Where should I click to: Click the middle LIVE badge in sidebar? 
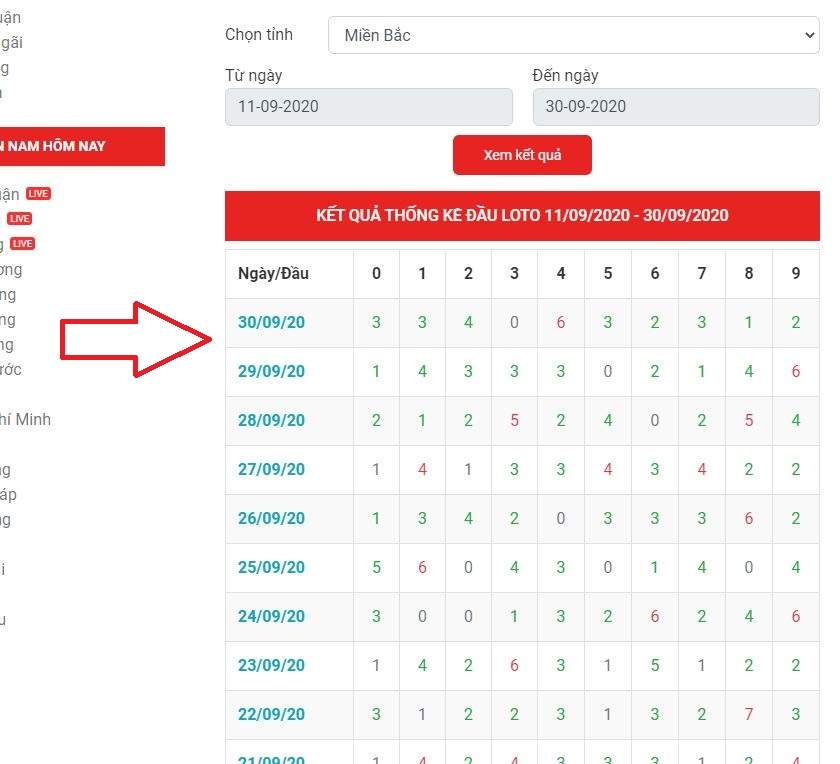tap(19, 219)
